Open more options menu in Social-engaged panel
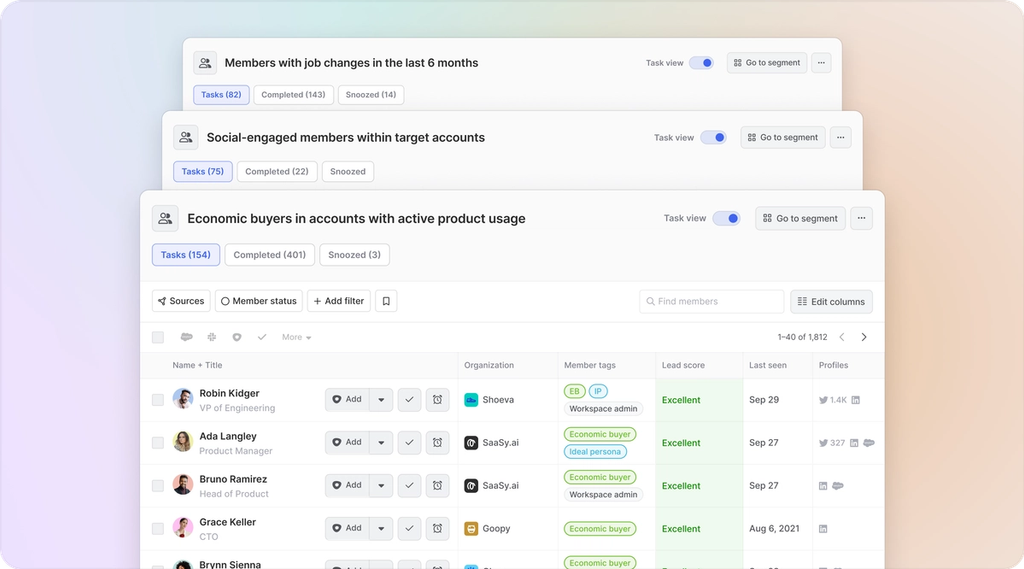Screen dimensions: 1024x569 [x=840, y=137]
